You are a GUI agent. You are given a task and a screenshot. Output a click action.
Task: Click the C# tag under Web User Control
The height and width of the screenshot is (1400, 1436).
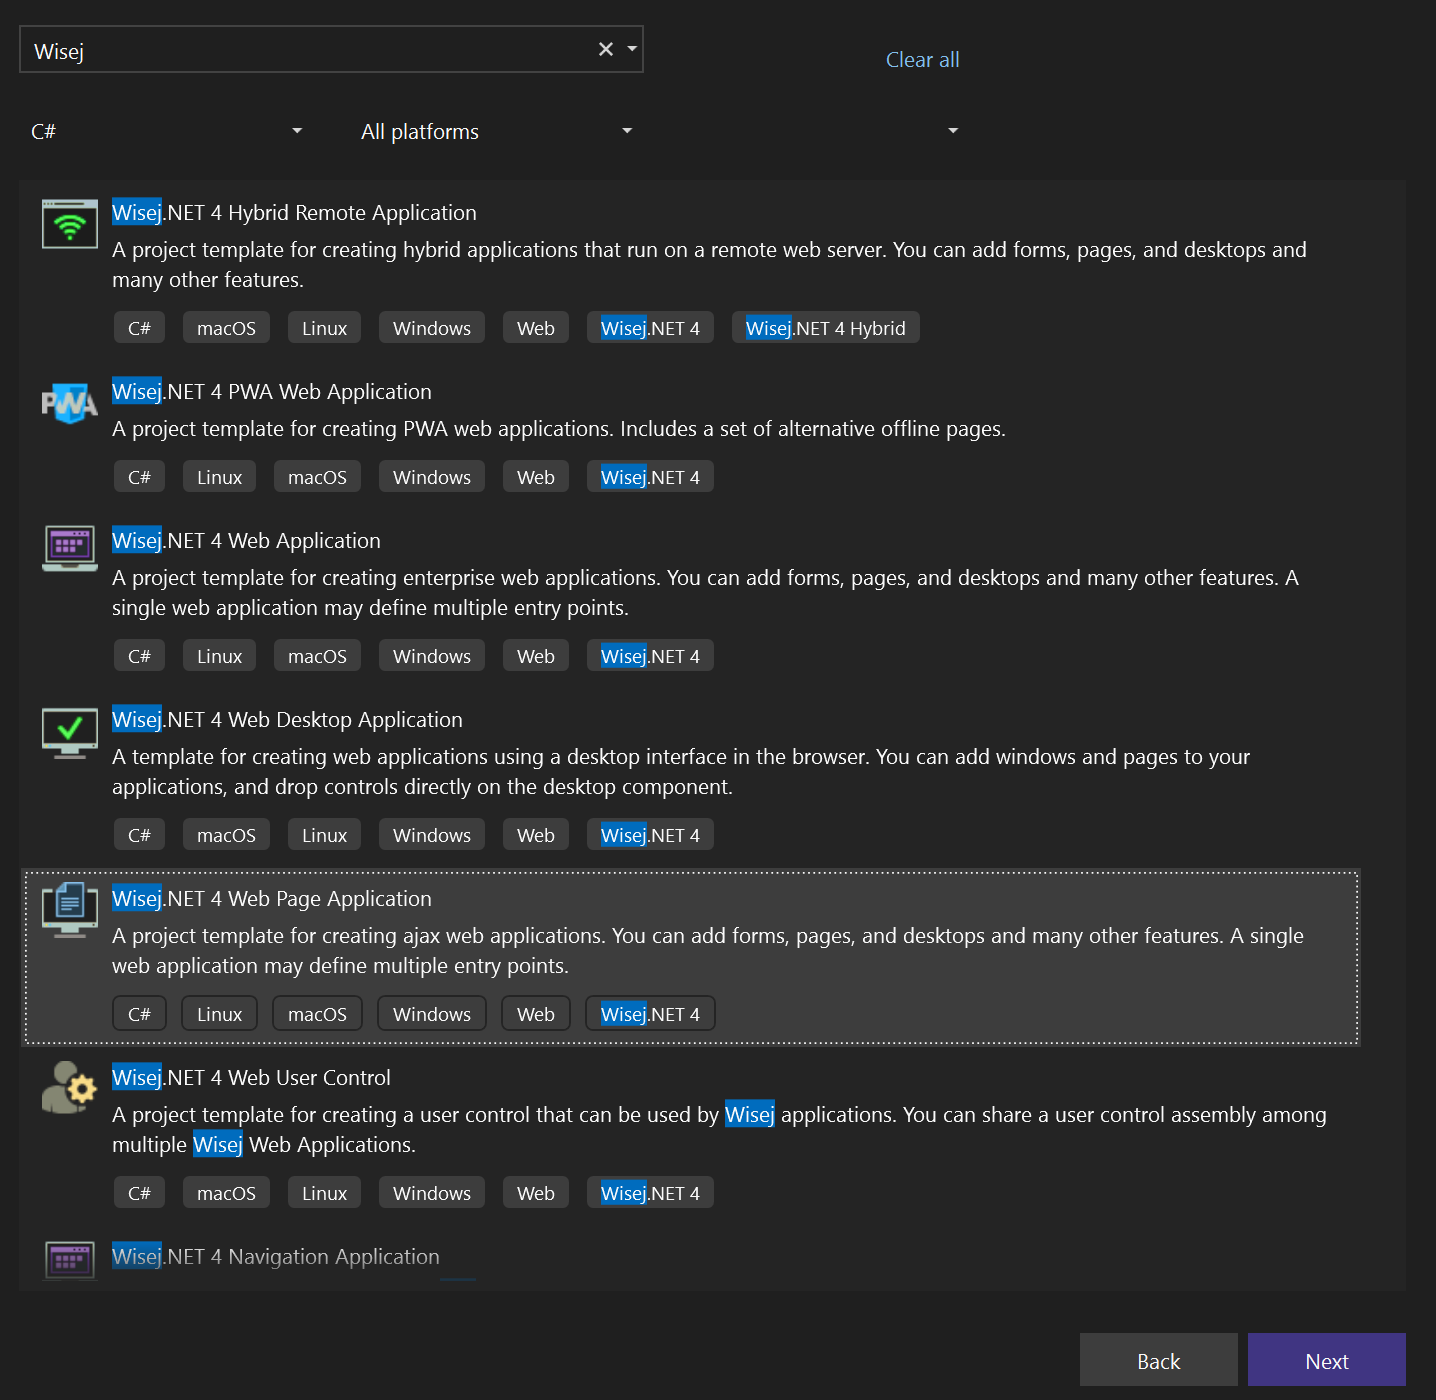(139, 1193)
